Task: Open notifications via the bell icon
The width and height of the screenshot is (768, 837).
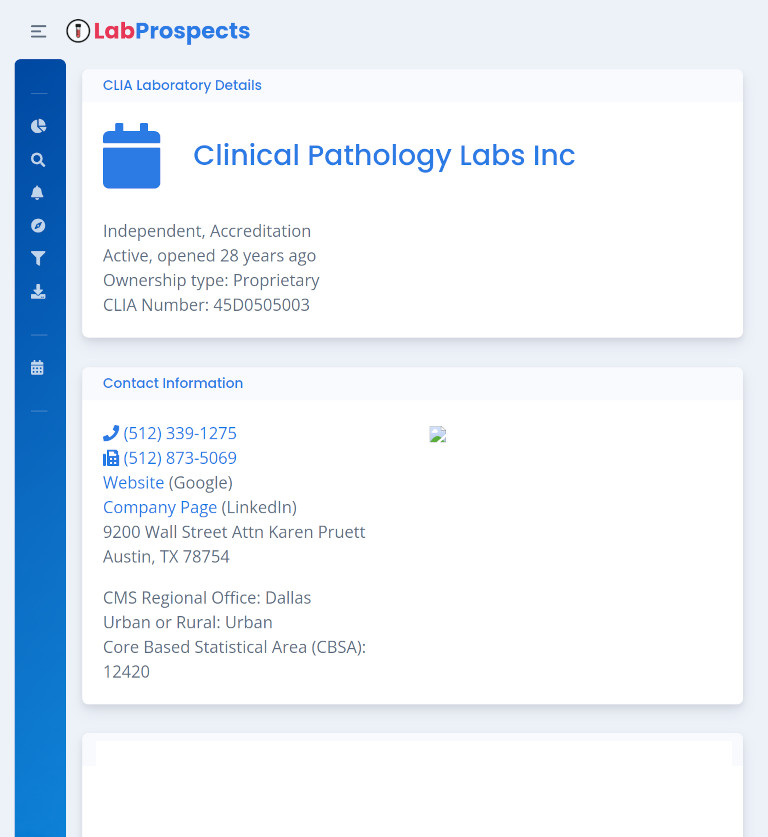Action: [x=38, y=192]
